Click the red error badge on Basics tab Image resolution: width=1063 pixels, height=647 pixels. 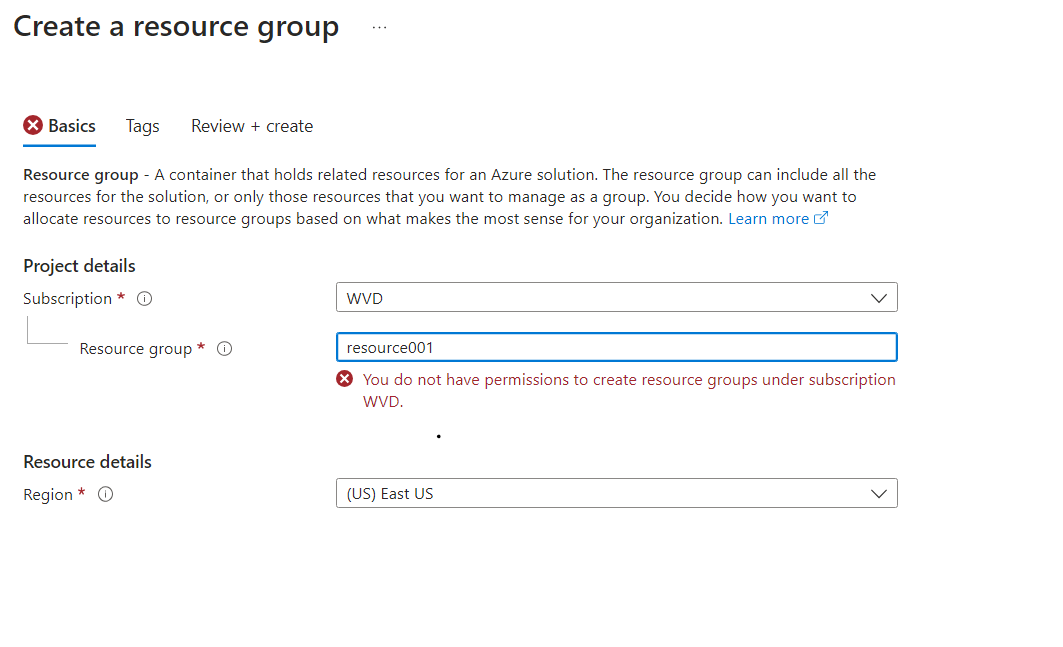coord(31,124)
